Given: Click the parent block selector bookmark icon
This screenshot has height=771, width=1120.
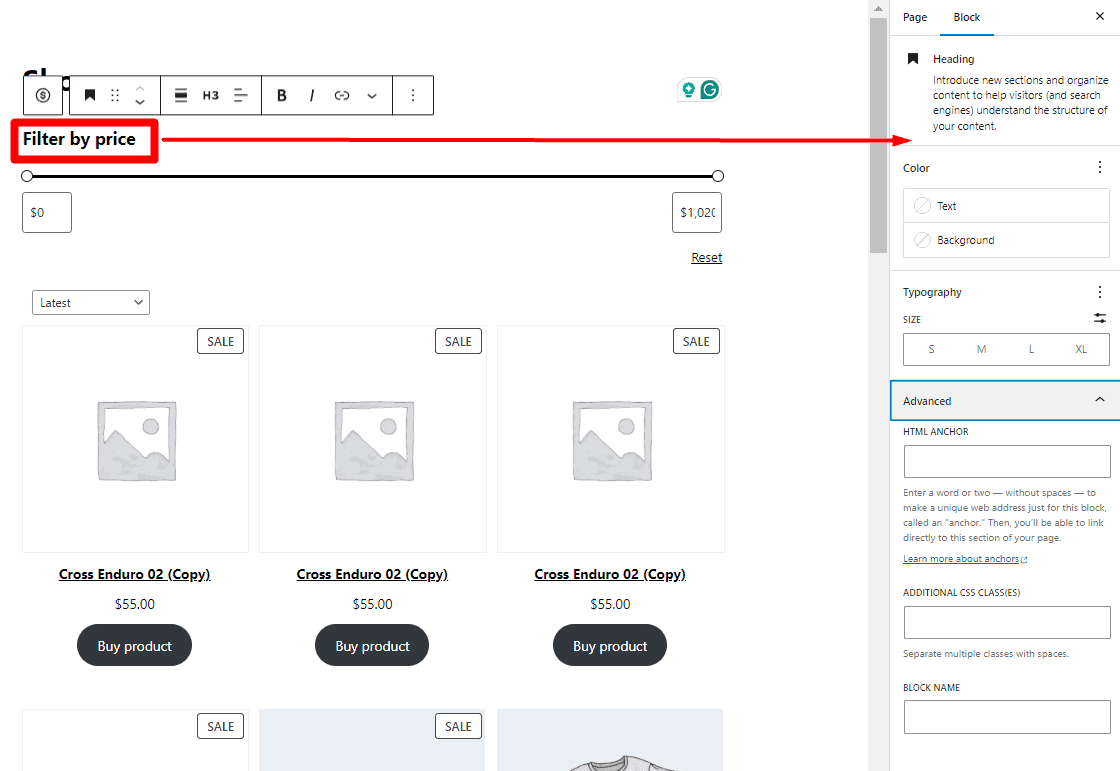Looking at the screenshot, I should coord(89,95).
